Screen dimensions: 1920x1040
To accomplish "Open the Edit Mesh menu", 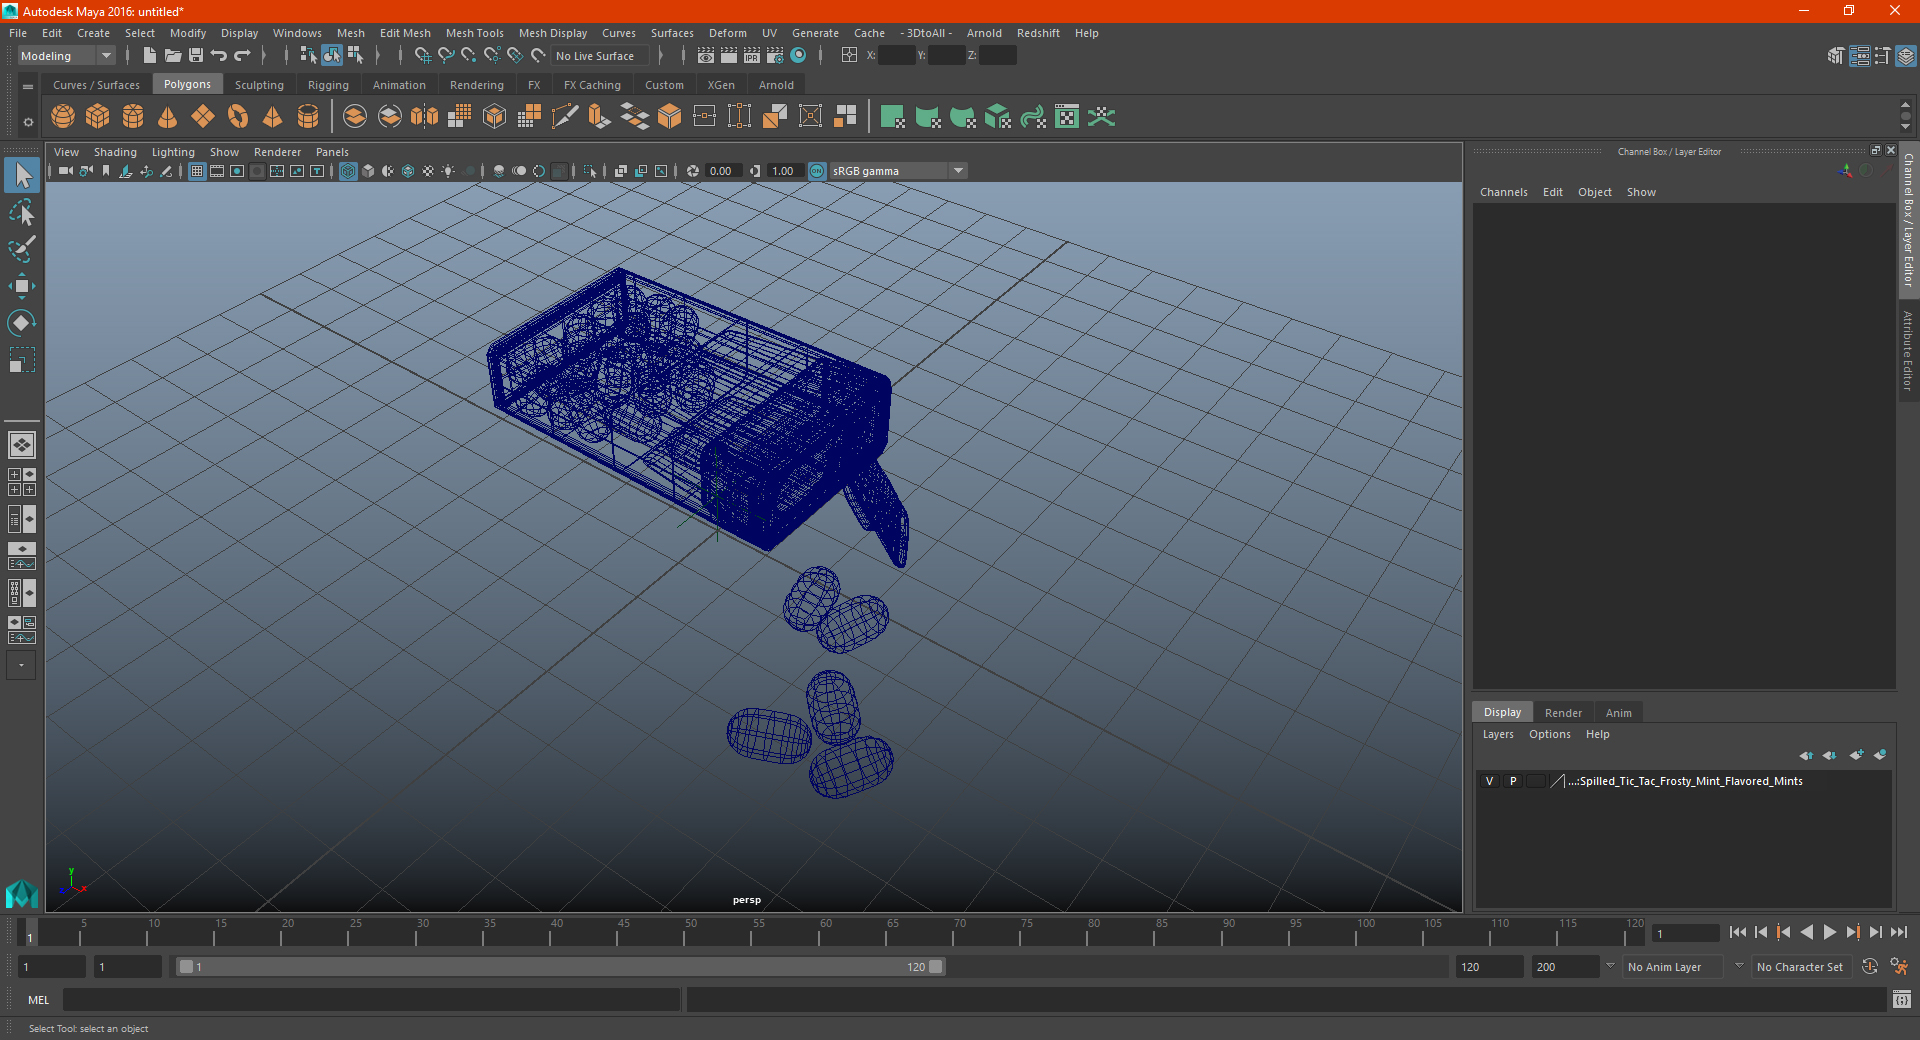I will tap(405, 33).
